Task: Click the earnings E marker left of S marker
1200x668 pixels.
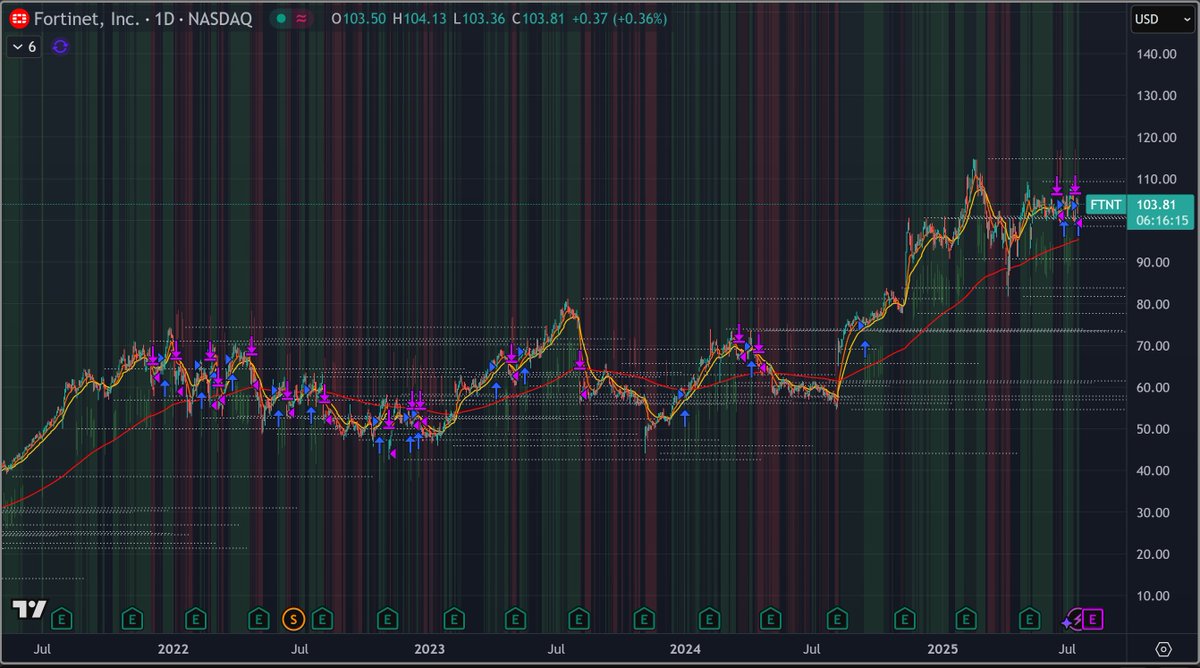Action: coord(259,619)
